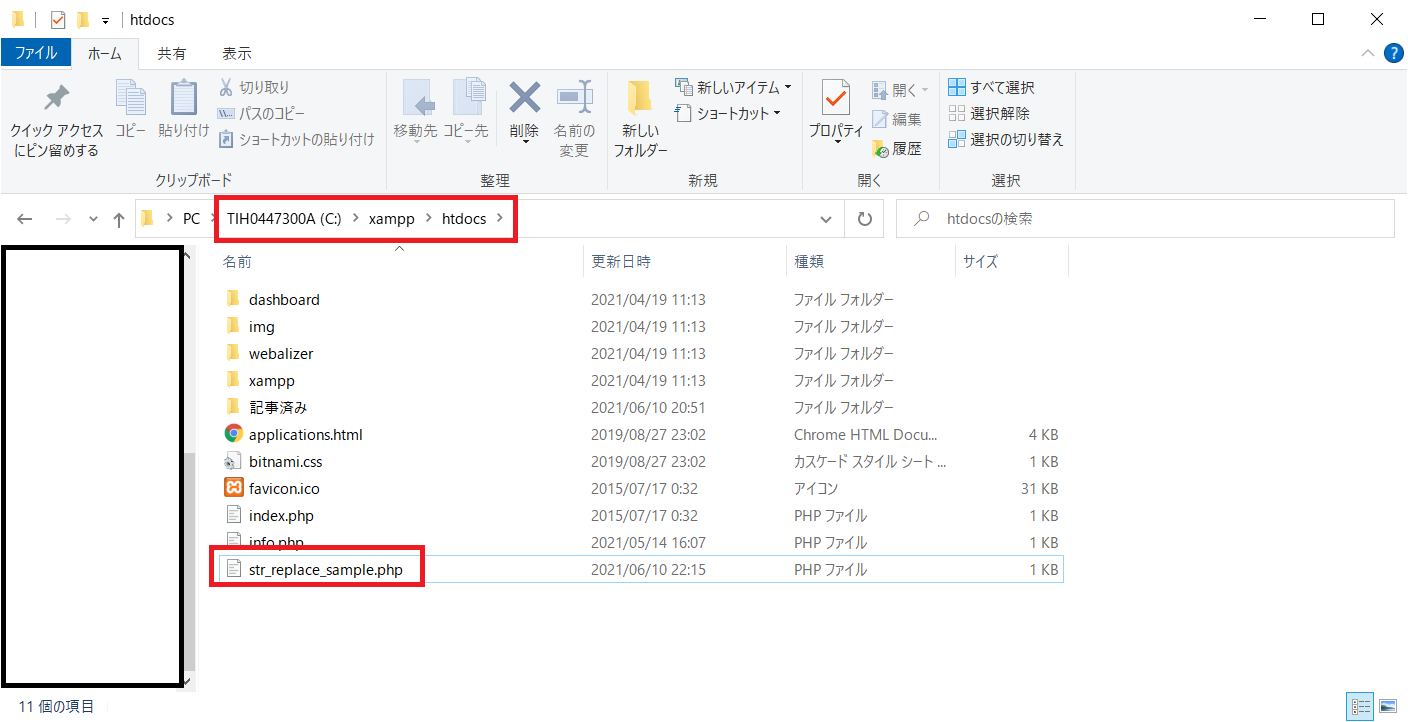
Task: Switch to the View tab
Action: (x=237, y=53)
